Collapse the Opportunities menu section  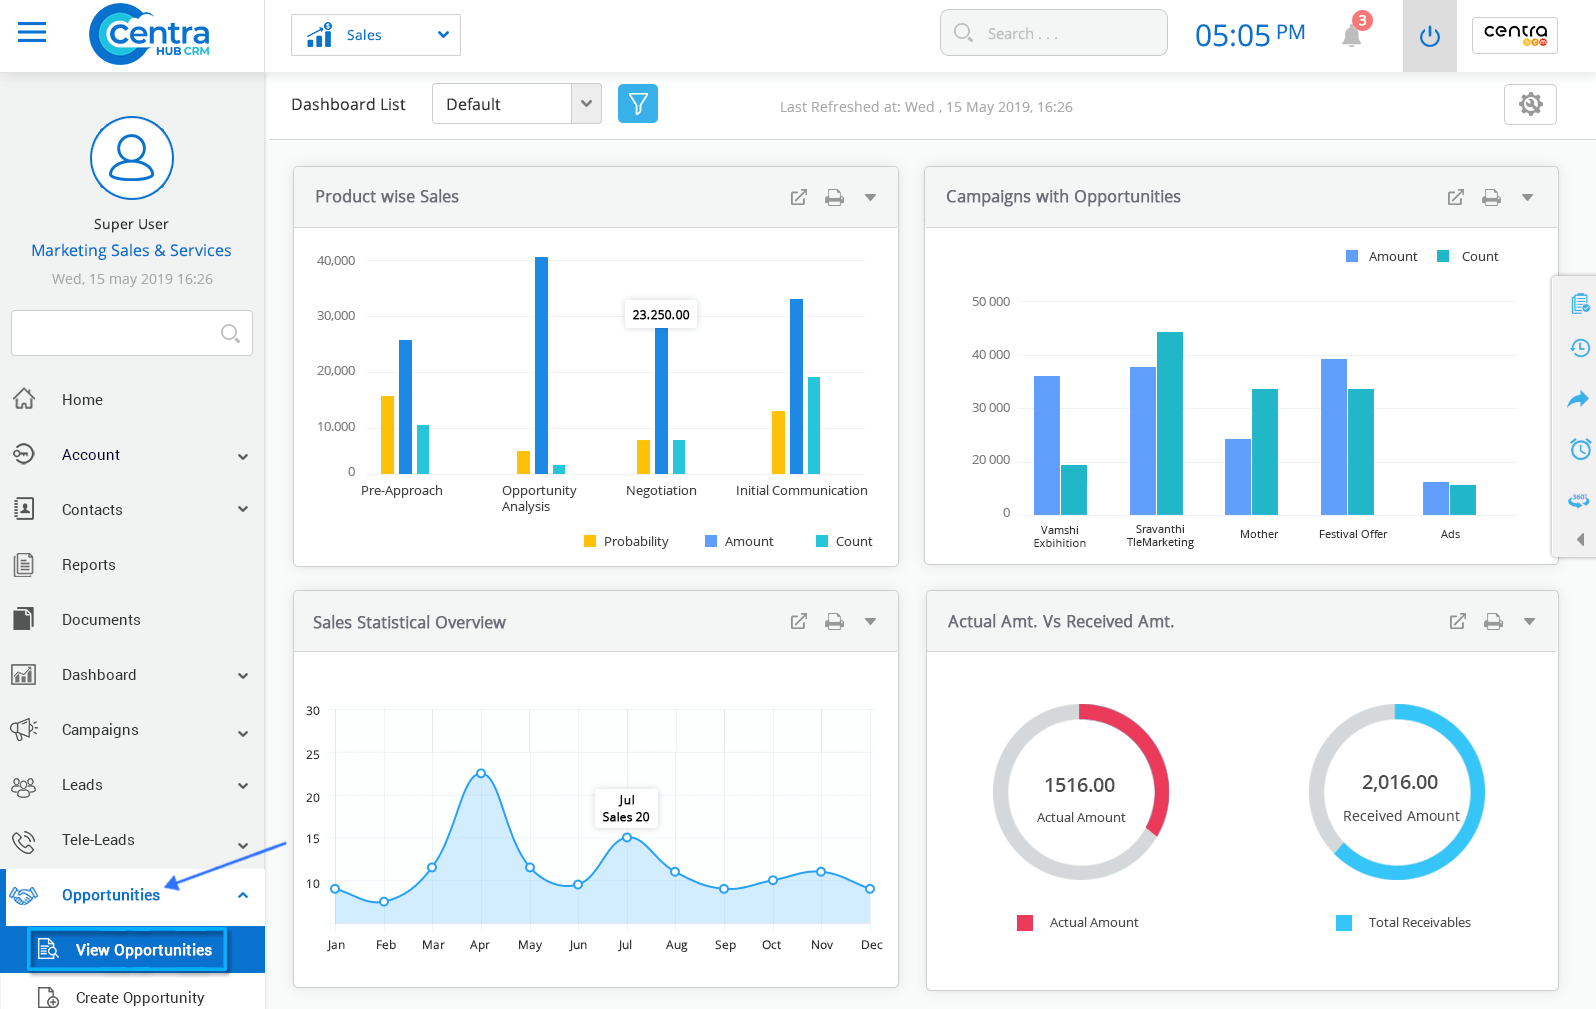[242, 895]
